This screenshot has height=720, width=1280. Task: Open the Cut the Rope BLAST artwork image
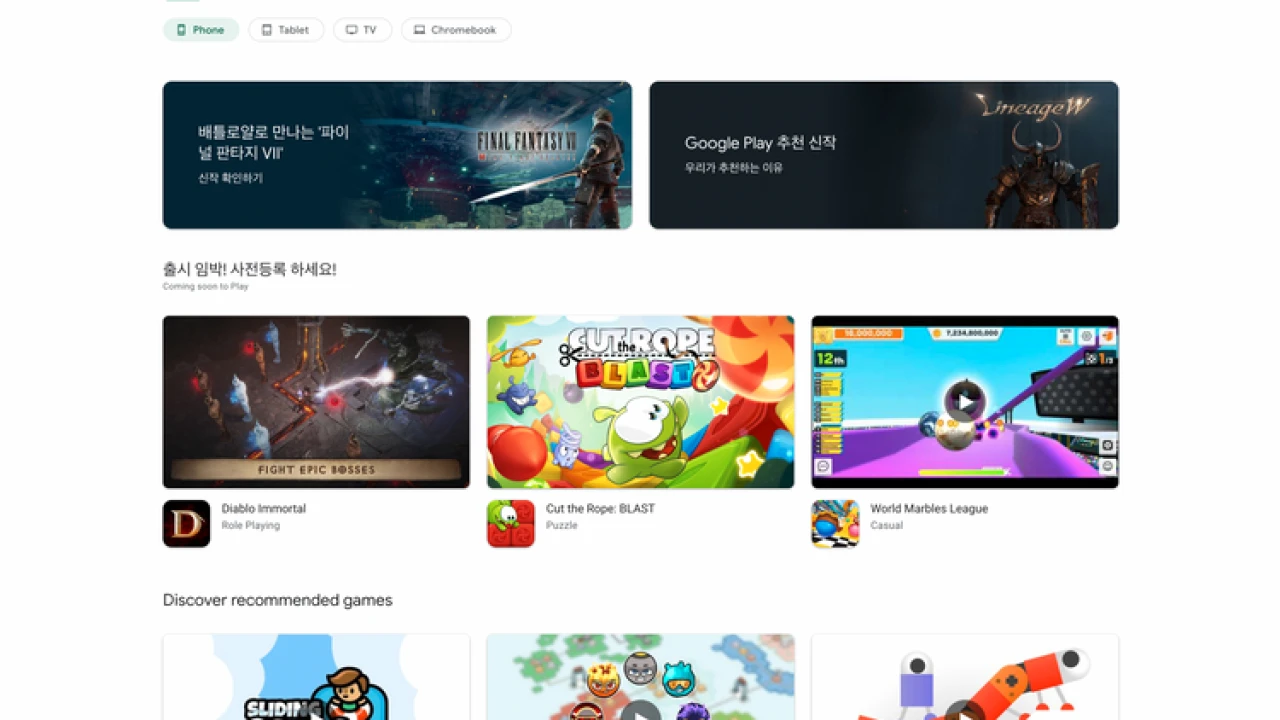point(640,402)
